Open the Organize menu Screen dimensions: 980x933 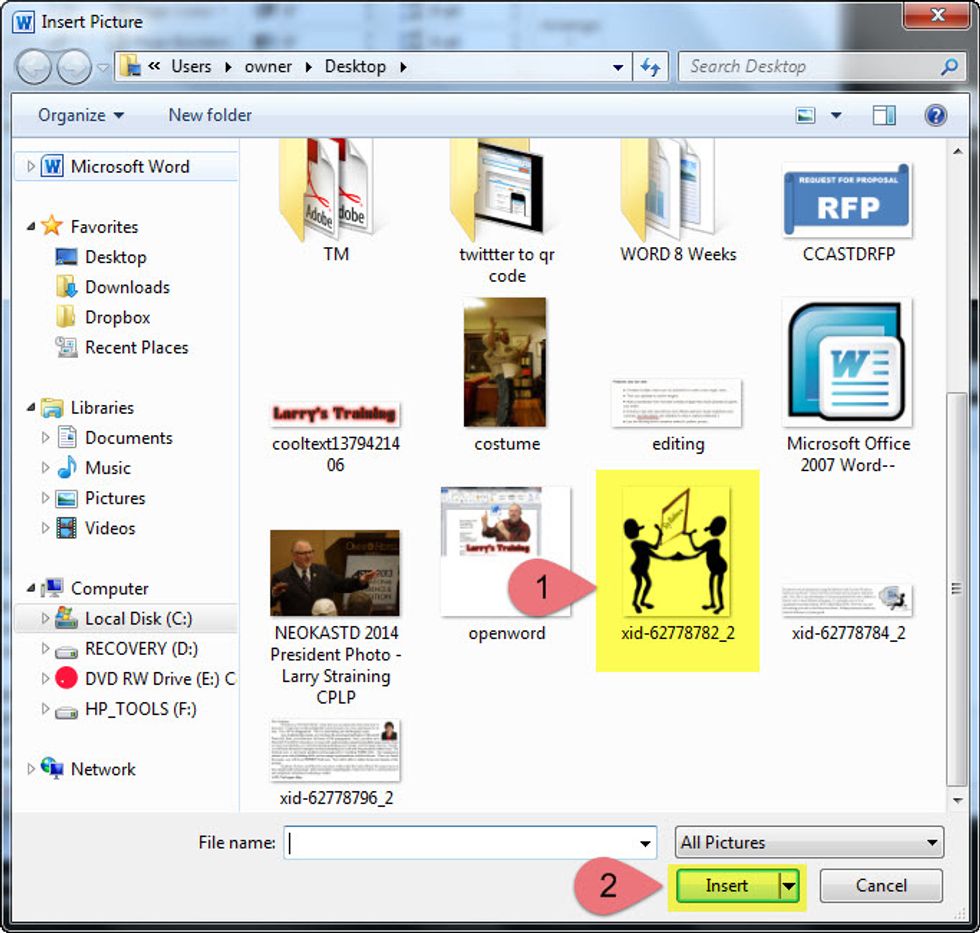click(80, 115)
